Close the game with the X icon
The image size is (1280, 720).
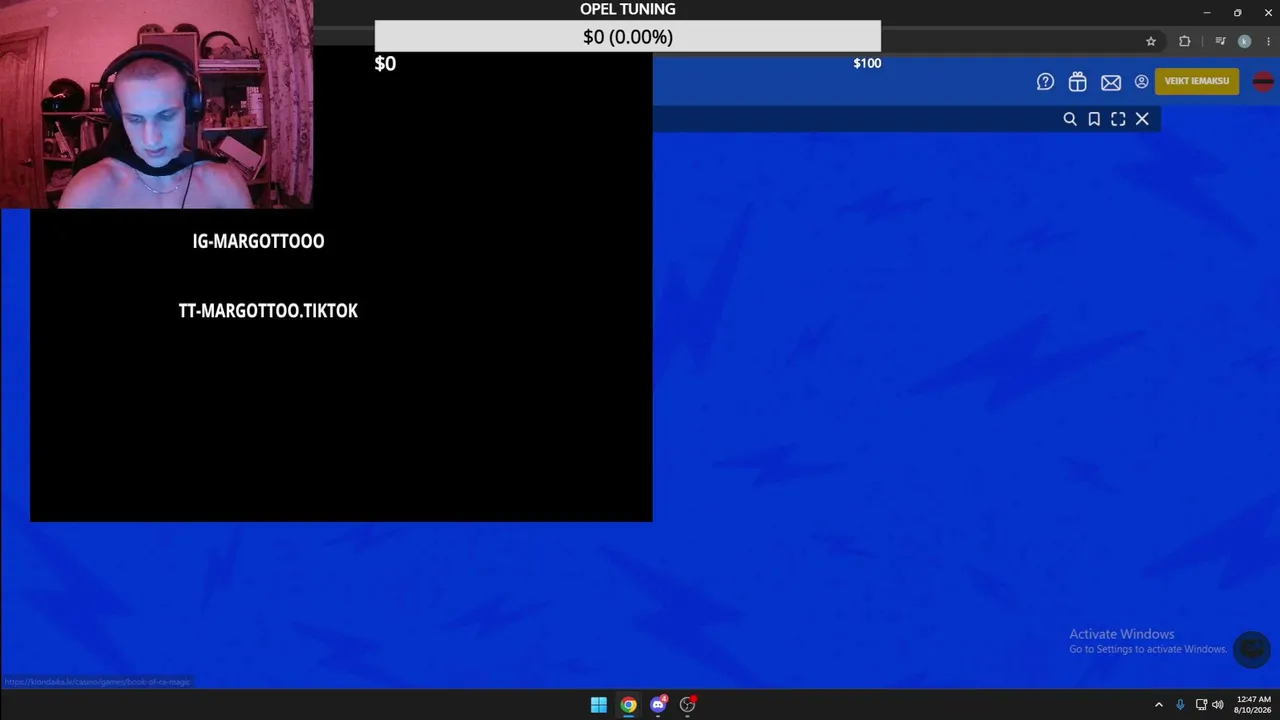pyautogui.click(x=1142, y=119)
